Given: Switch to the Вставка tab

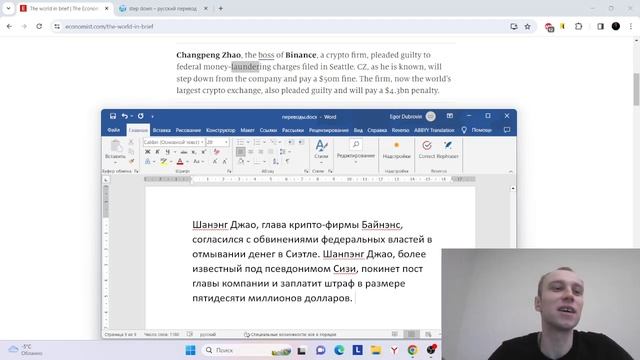Looking at the screenshot, I should (162, 130).
